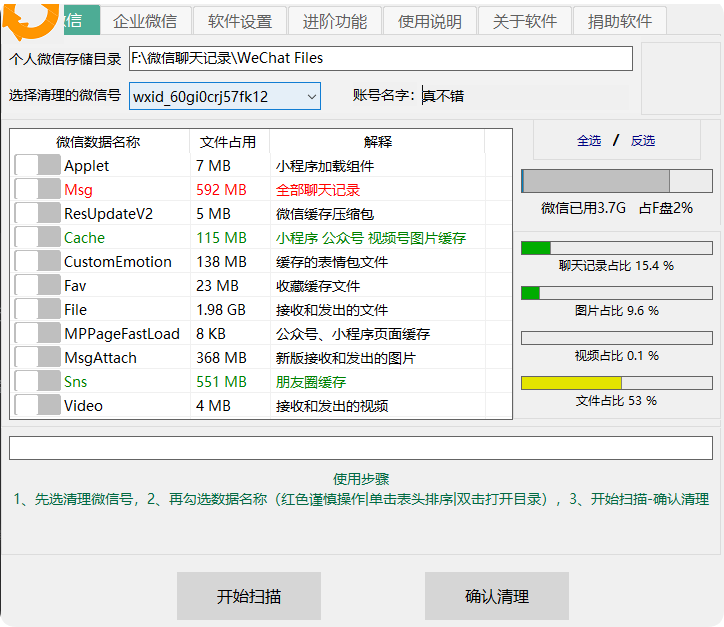Open the 关于软件 tab
Viewport: 724px width, 627px height.
[x=525, y=21]
